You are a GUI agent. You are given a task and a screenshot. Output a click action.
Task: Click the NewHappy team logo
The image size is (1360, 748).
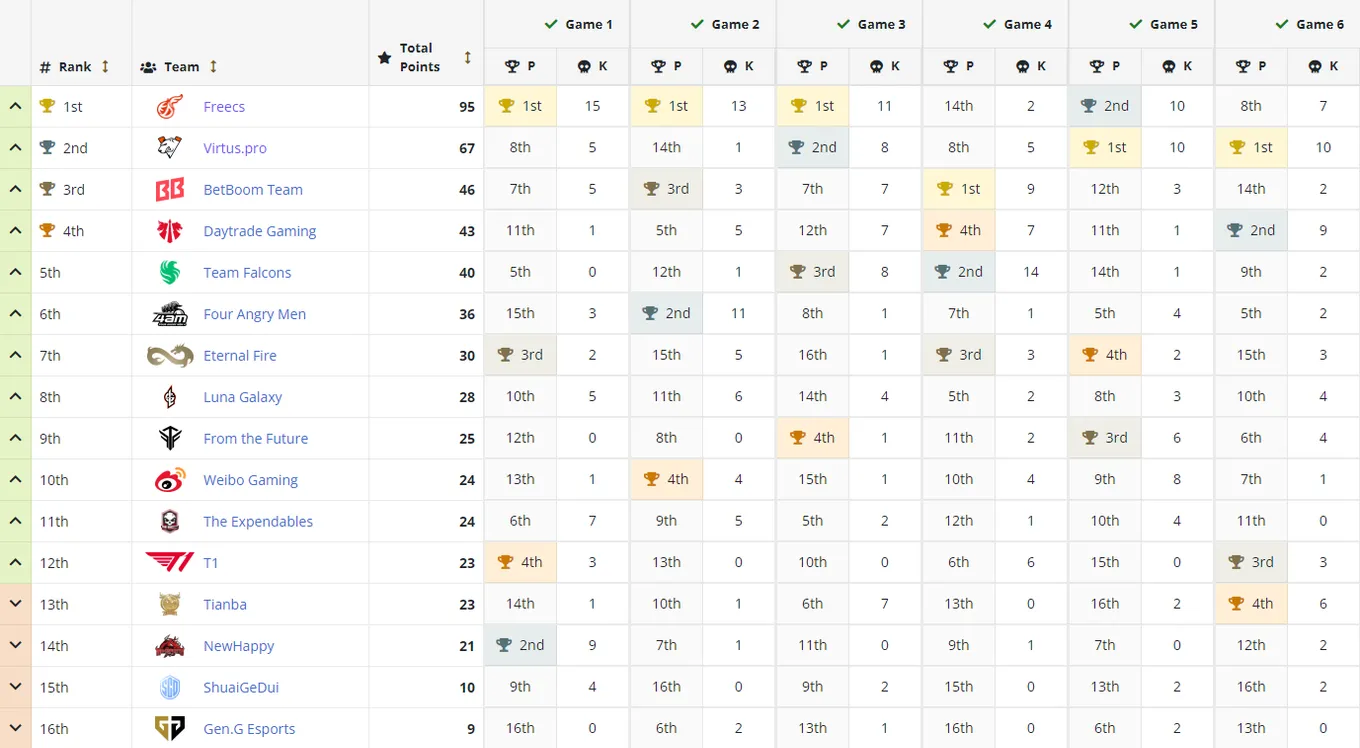coord(170,646)
